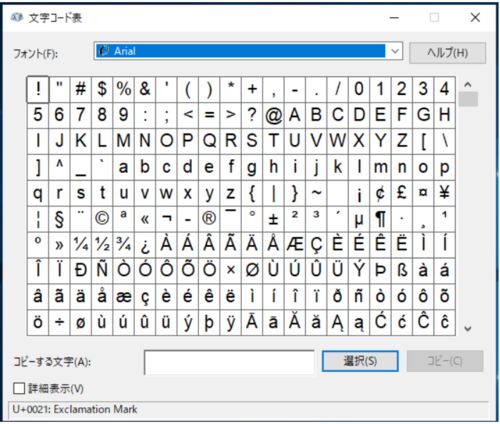Click the scrollbar thumb of the grid

468,99
